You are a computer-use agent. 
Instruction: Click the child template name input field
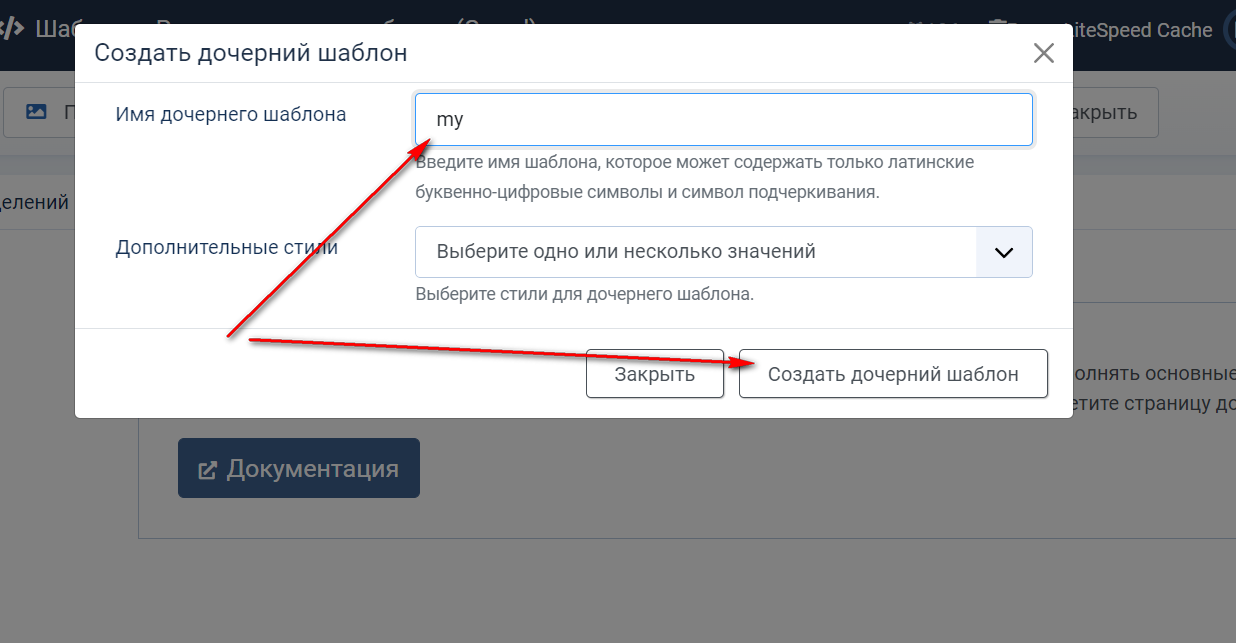[x=723, y=120]
